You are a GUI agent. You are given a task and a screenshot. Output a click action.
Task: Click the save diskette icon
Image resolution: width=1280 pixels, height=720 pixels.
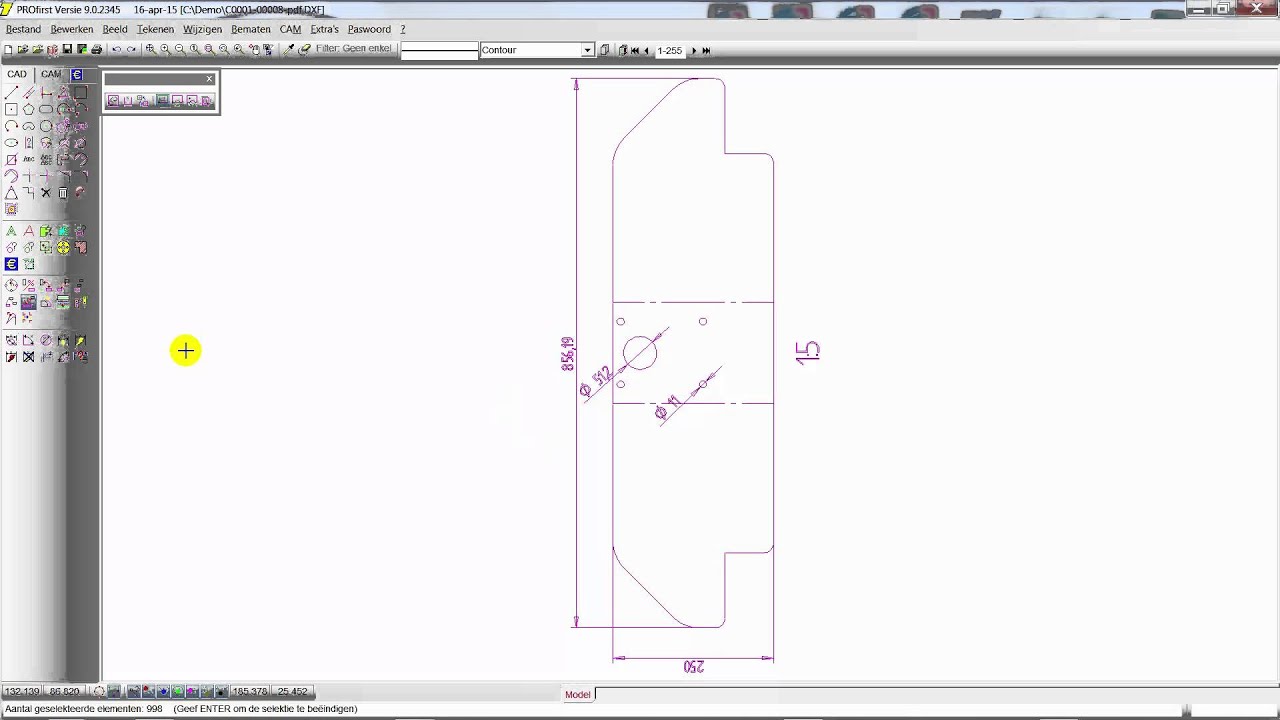pos(67,49)
